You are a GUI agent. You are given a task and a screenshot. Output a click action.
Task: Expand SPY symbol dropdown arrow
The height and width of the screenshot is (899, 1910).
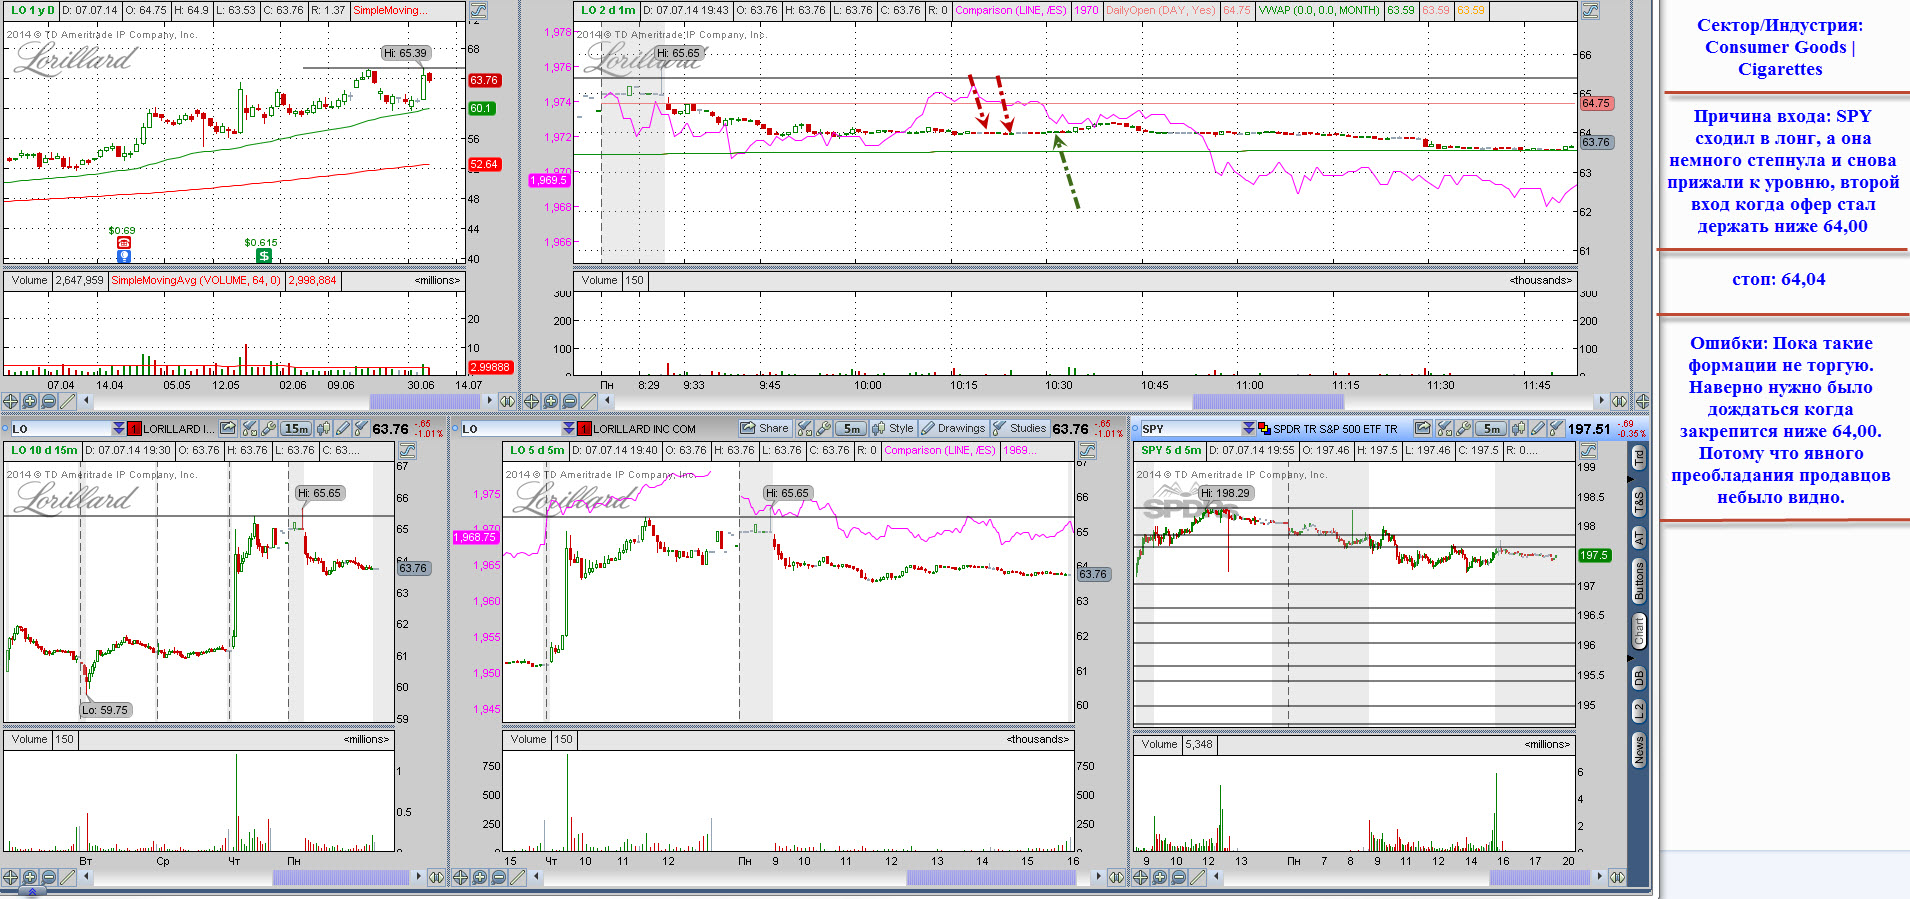[1249, 429]
